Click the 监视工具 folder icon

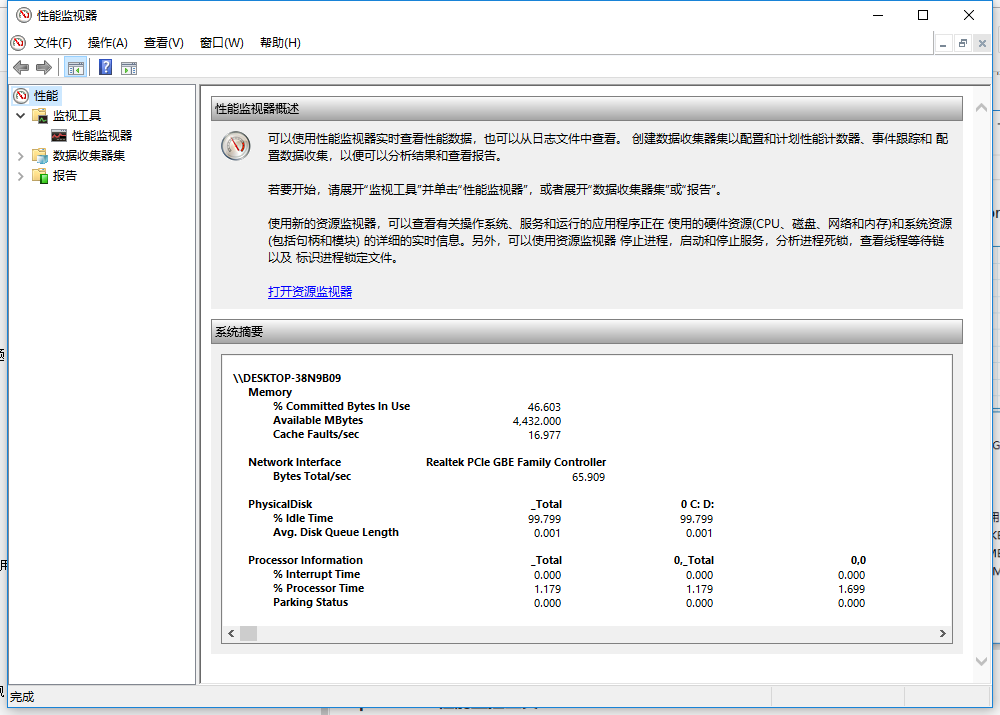41,115
